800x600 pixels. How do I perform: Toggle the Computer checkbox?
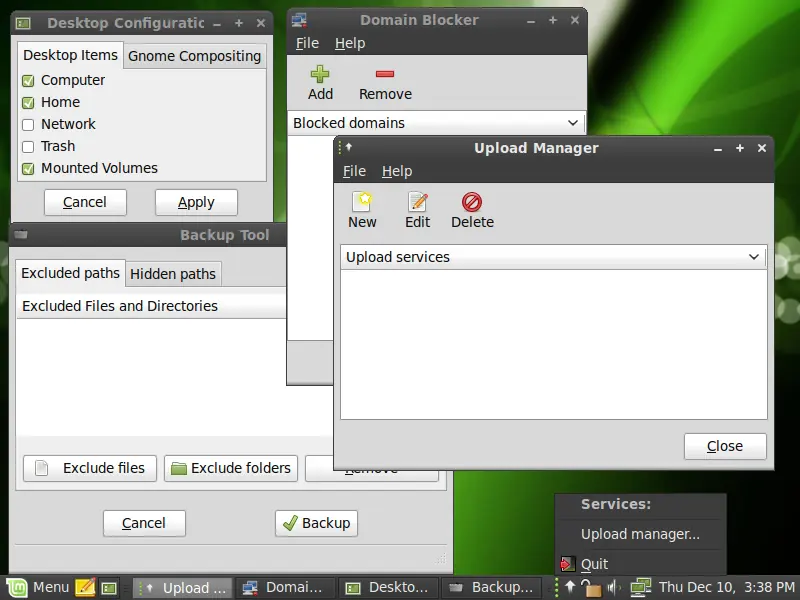pos(28,81)
